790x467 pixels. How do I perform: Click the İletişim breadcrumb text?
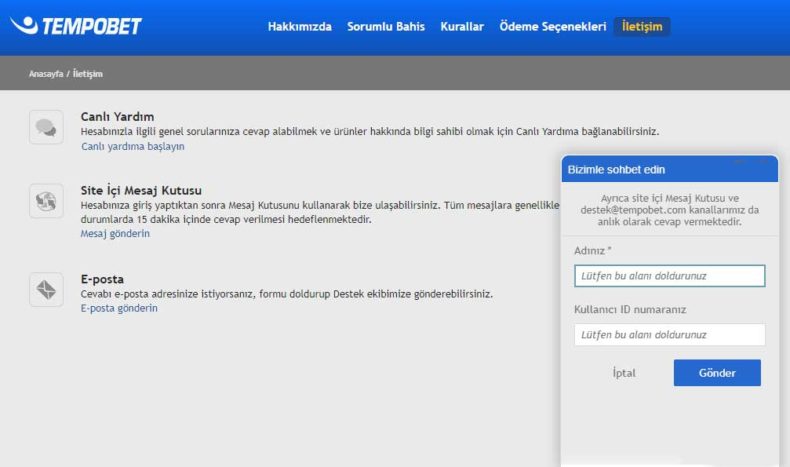click(x=88, y=74)
